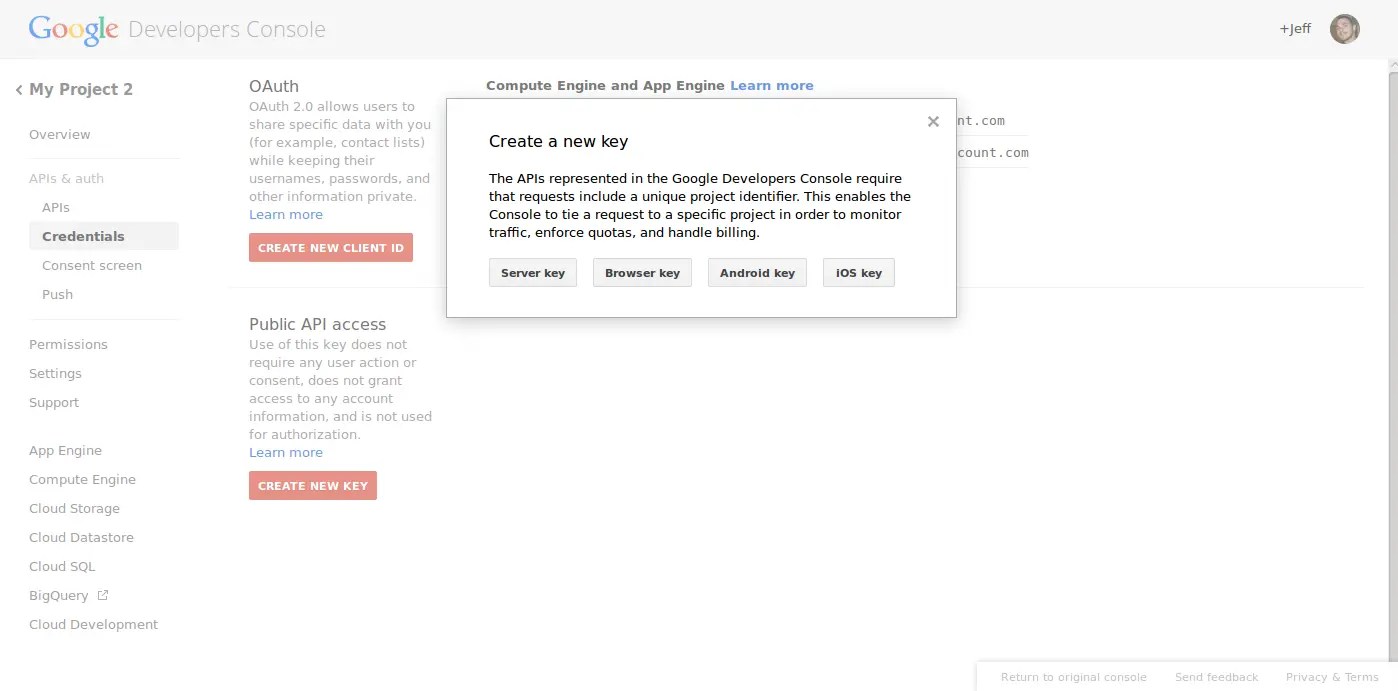Click CREATE NEW KEY

point(312,485)
